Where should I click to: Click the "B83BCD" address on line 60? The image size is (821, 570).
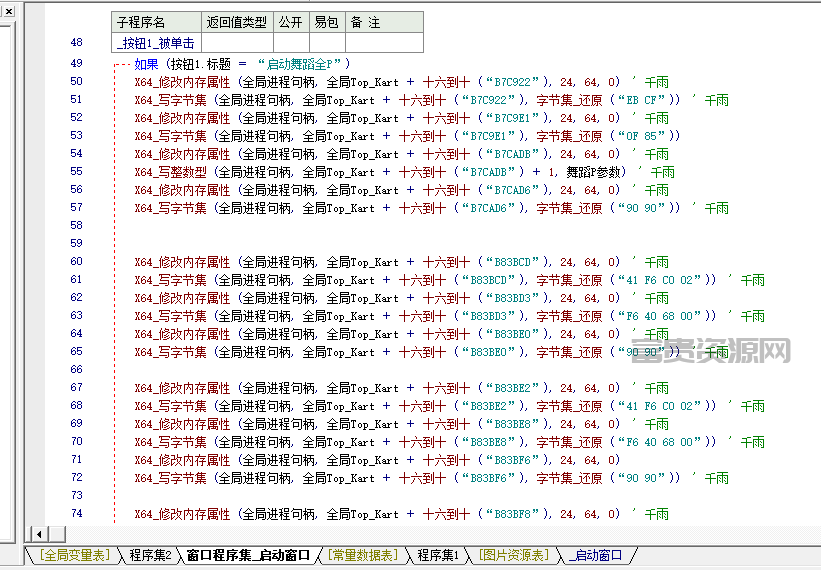tap(513, 262)
